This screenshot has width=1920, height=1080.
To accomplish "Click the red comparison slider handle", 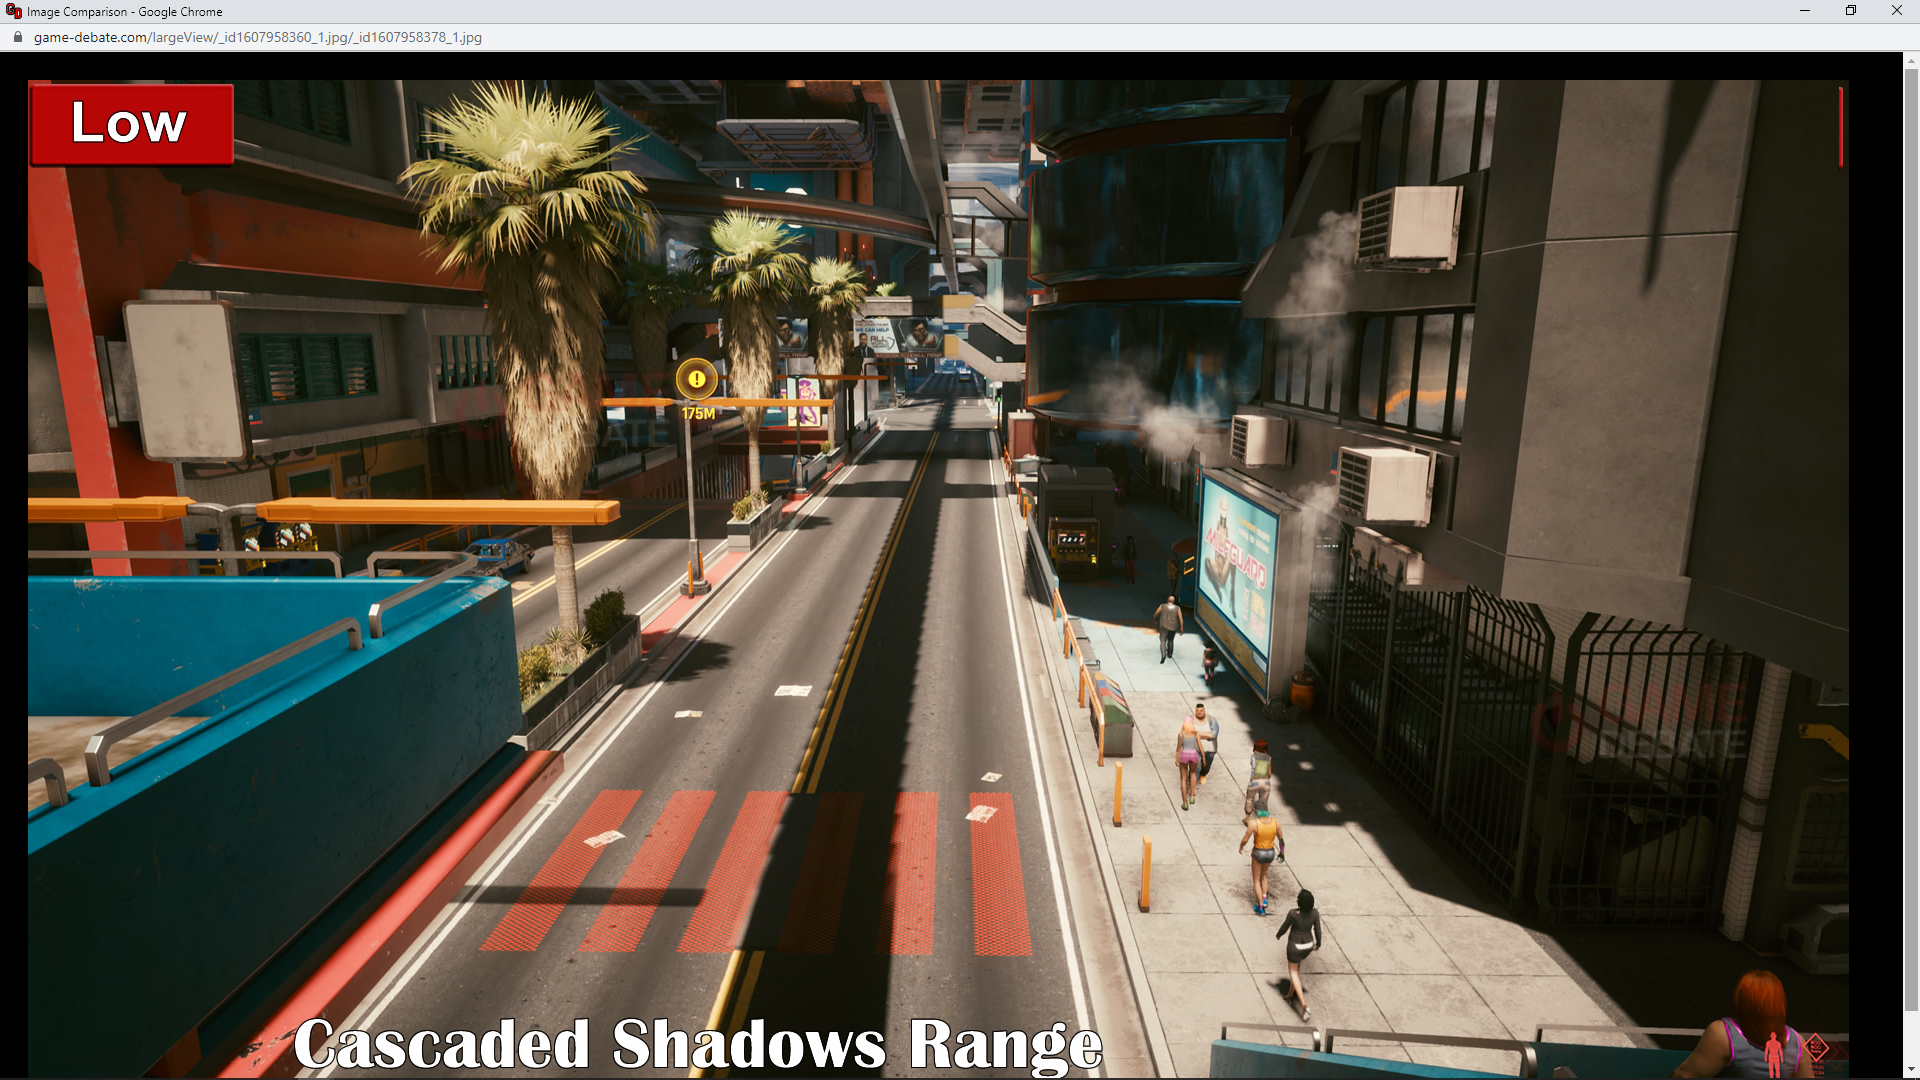I will pyautogui.click(x=1840, y=128).
